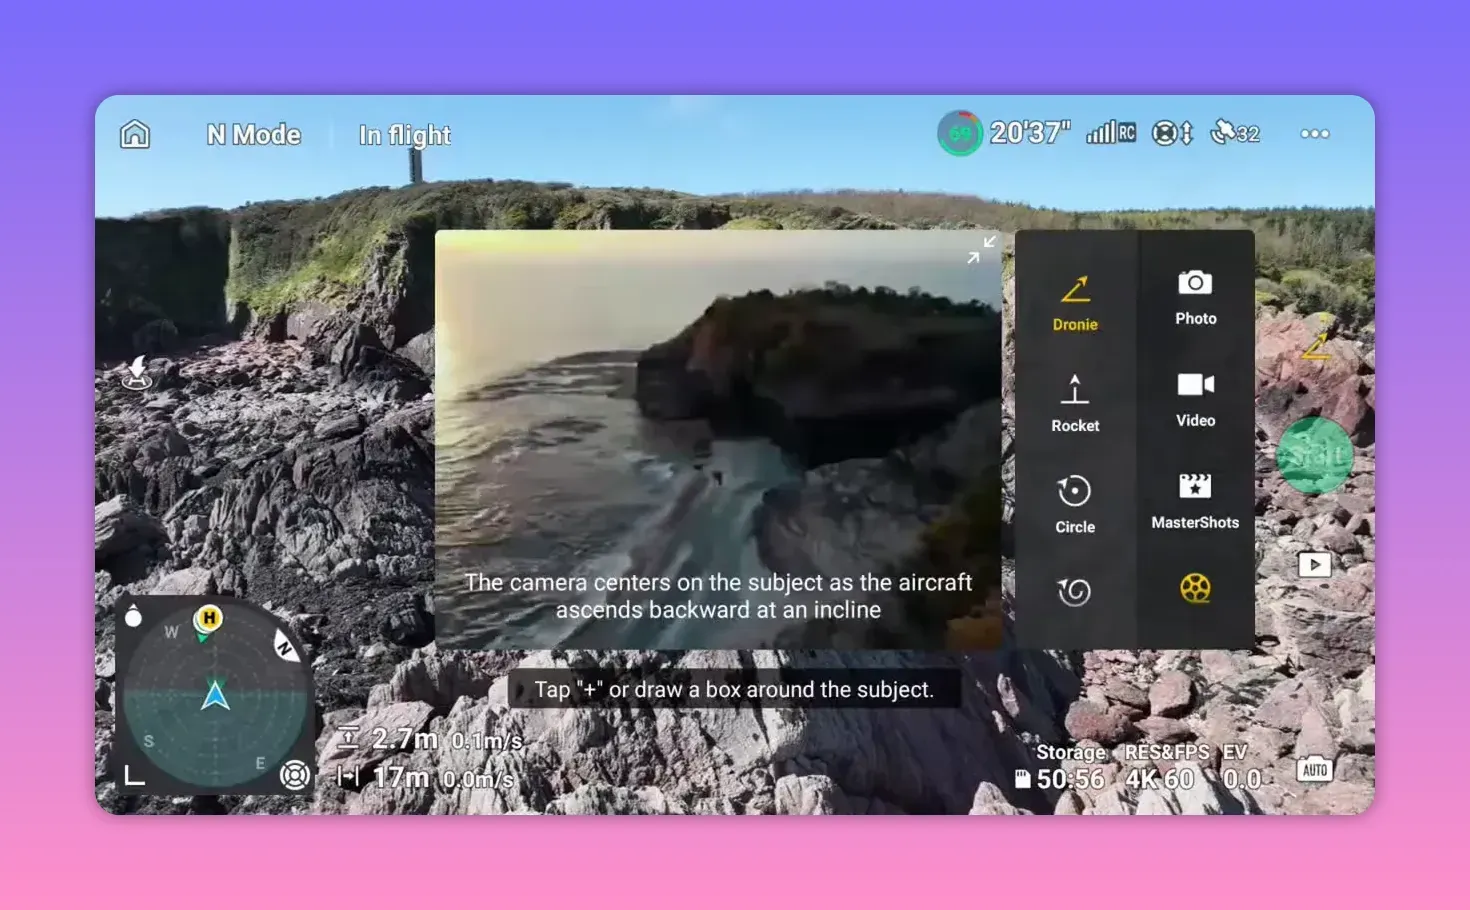Tap the battery percentage ring indicator
This screenshot has height=910, width=1470.
click(x=959, y=132)
